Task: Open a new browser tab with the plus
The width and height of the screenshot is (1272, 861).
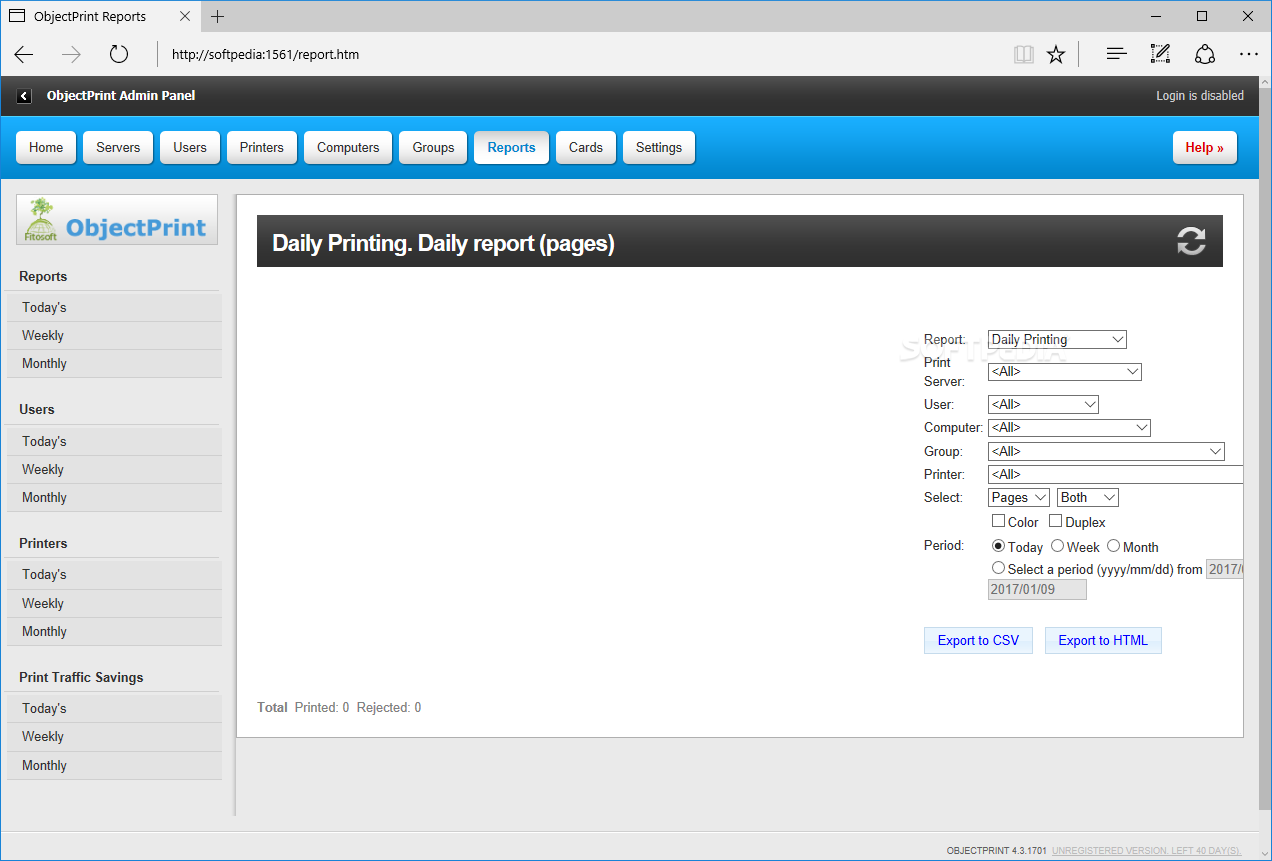Action: pos(218,16)
